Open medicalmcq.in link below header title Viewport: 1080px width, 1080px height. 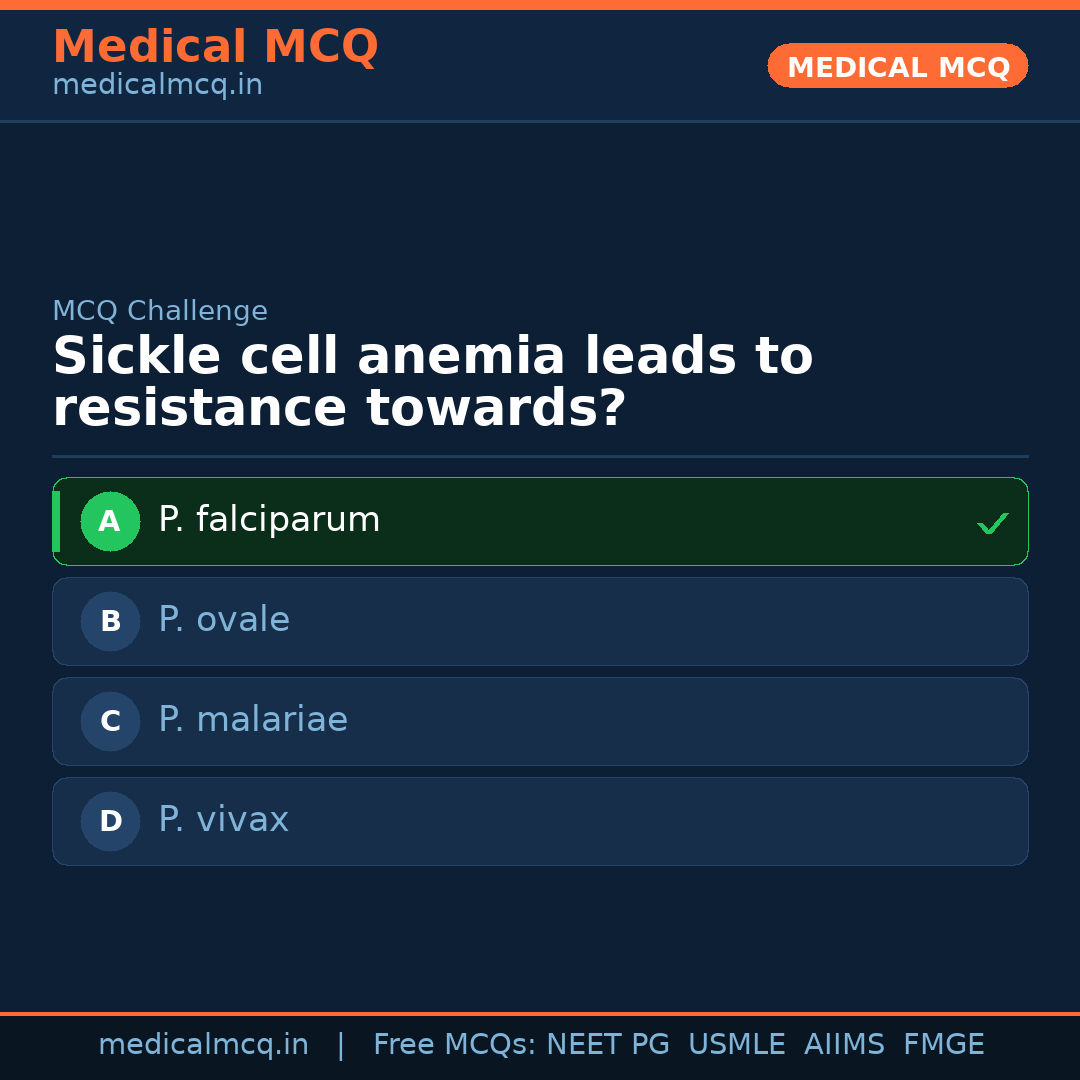(x=157, y=85)
